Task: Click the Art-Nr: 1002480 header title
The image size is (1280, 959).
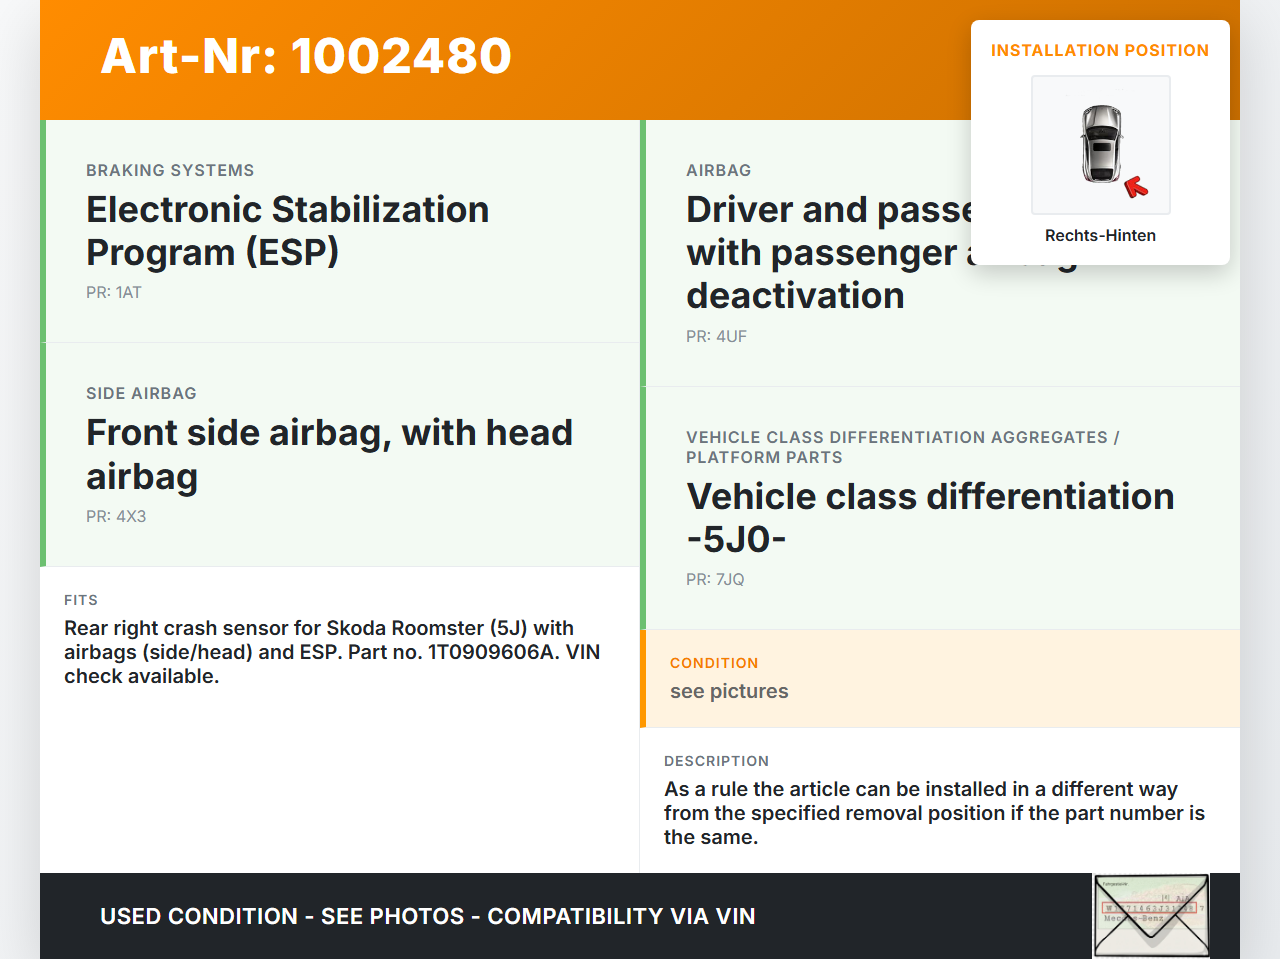Action: click(x=306, y=56)
